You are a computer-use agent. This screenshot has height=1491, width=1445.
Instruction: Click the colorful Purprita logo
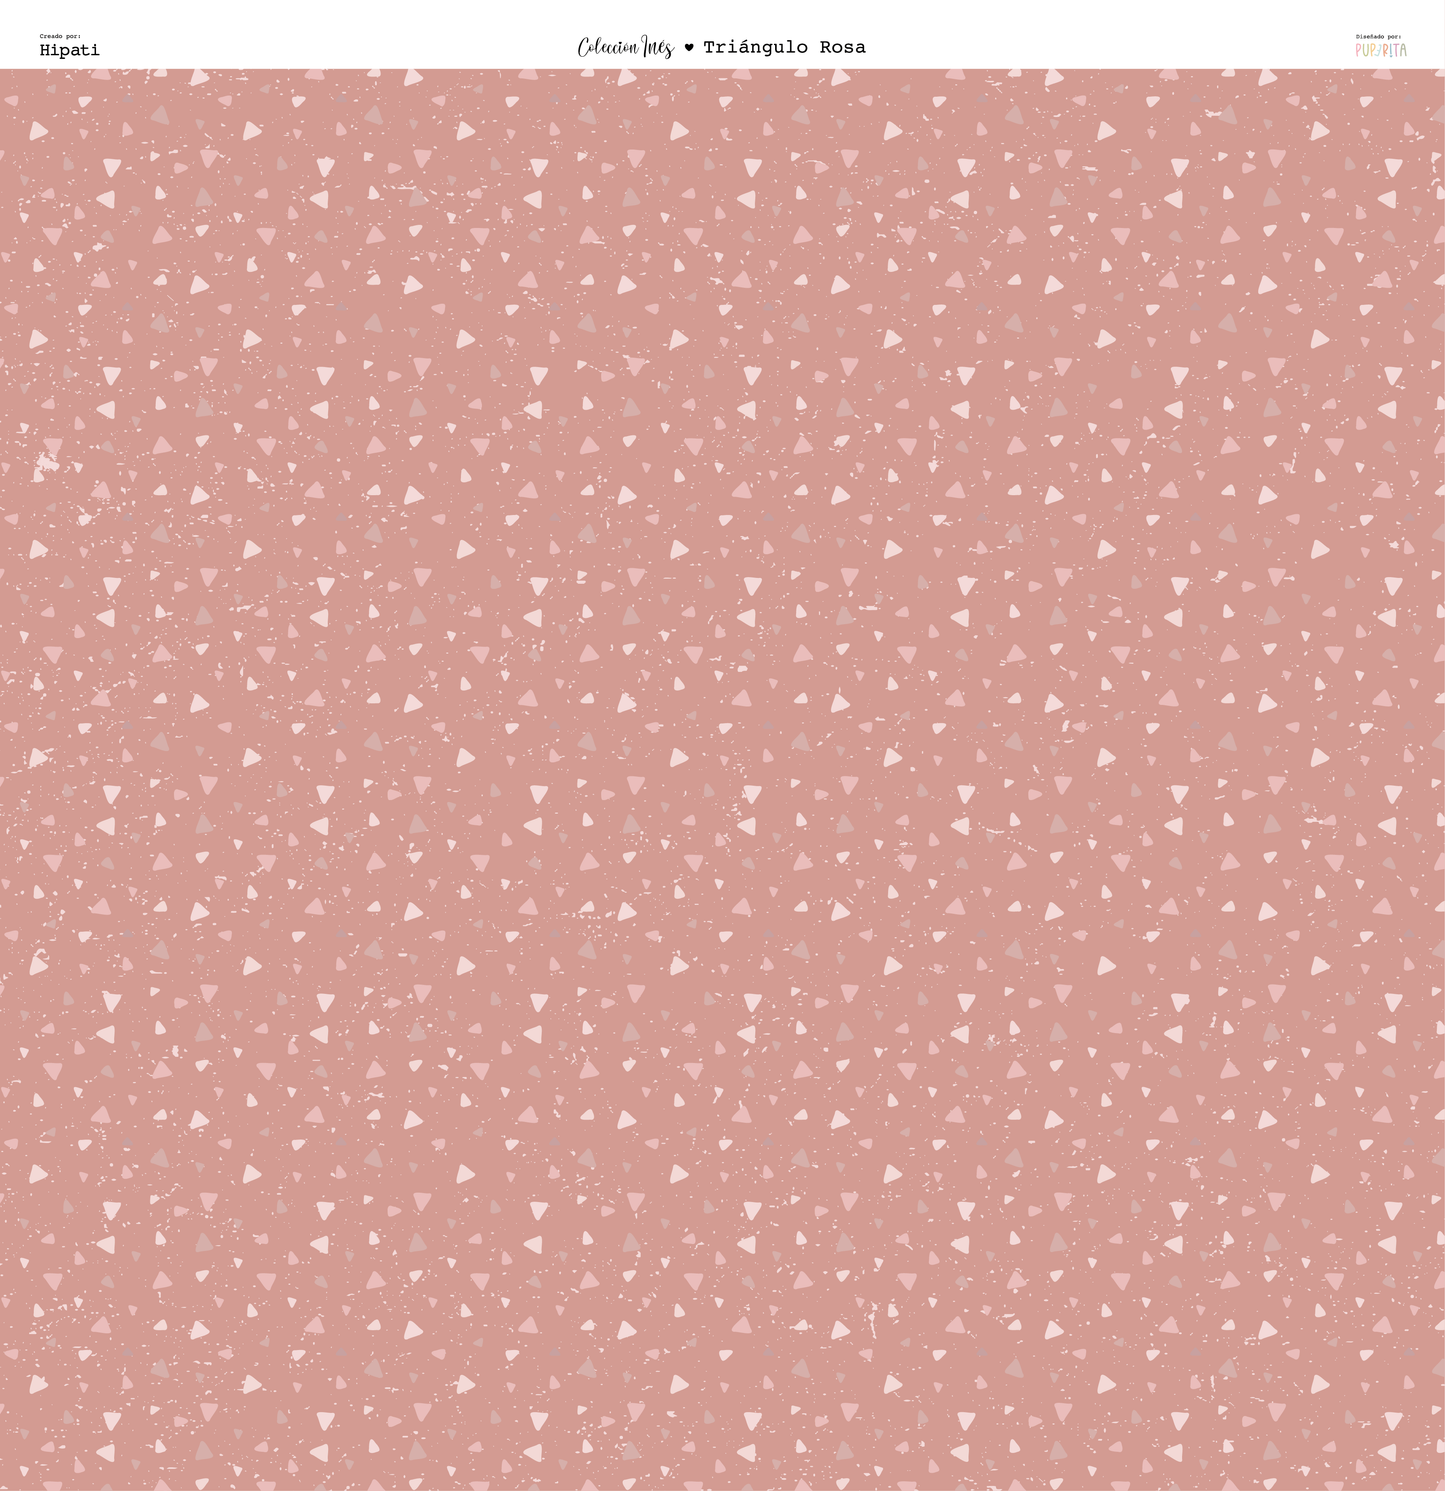point(1381,49)
